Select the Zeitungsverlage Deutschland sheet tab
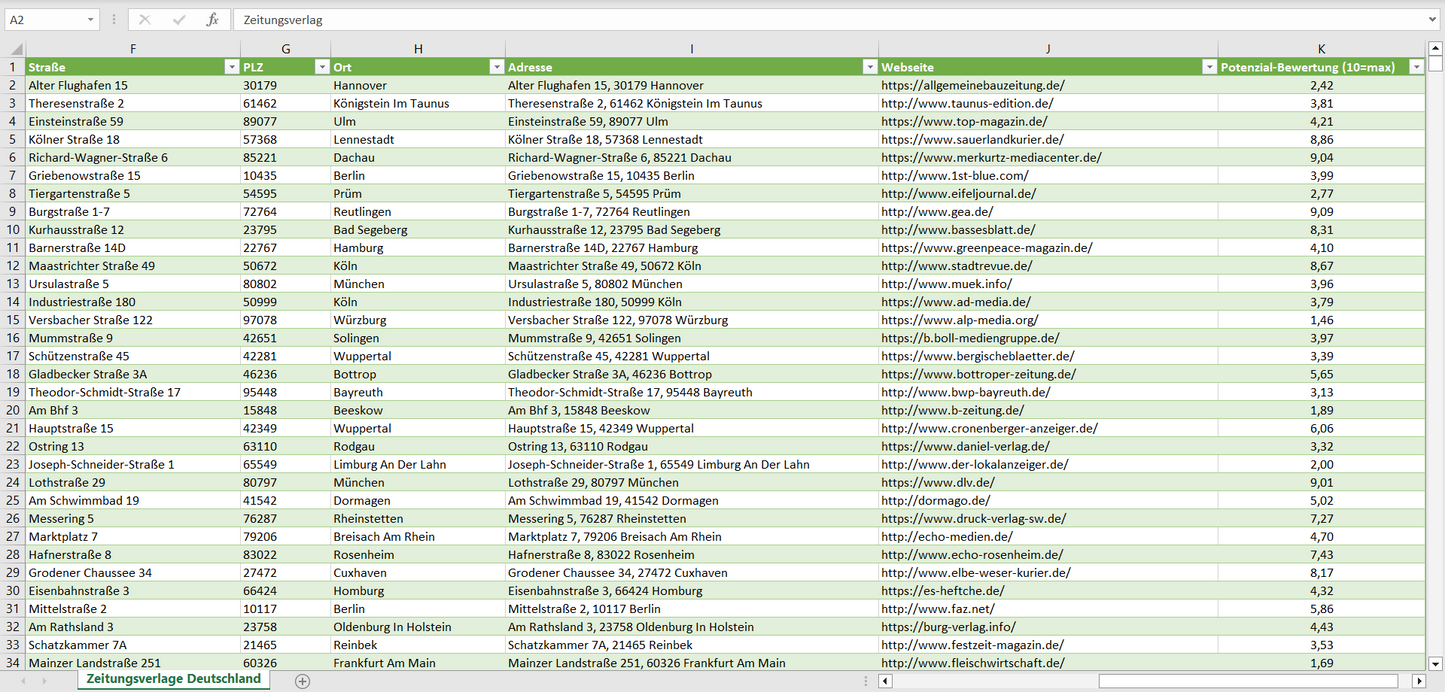This screenshot has width=1445, height=692. click(173, 679)
